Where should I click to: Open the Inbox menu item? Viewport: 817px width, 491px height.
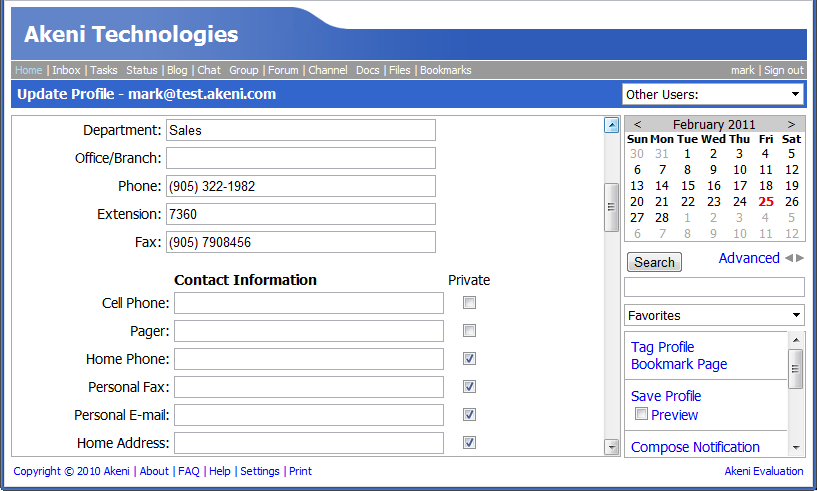tap(66, 70)
